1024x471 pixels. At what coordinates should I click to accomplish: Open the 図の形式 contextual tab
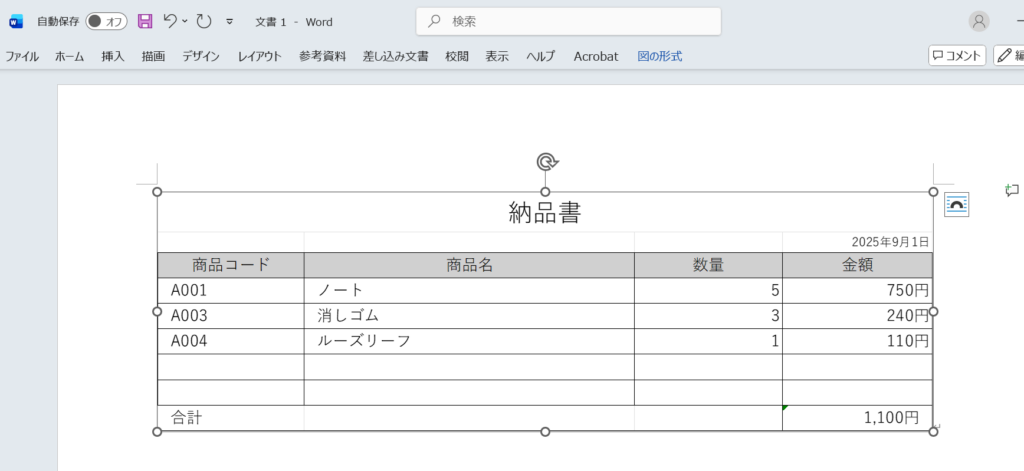tap(660, 56)
